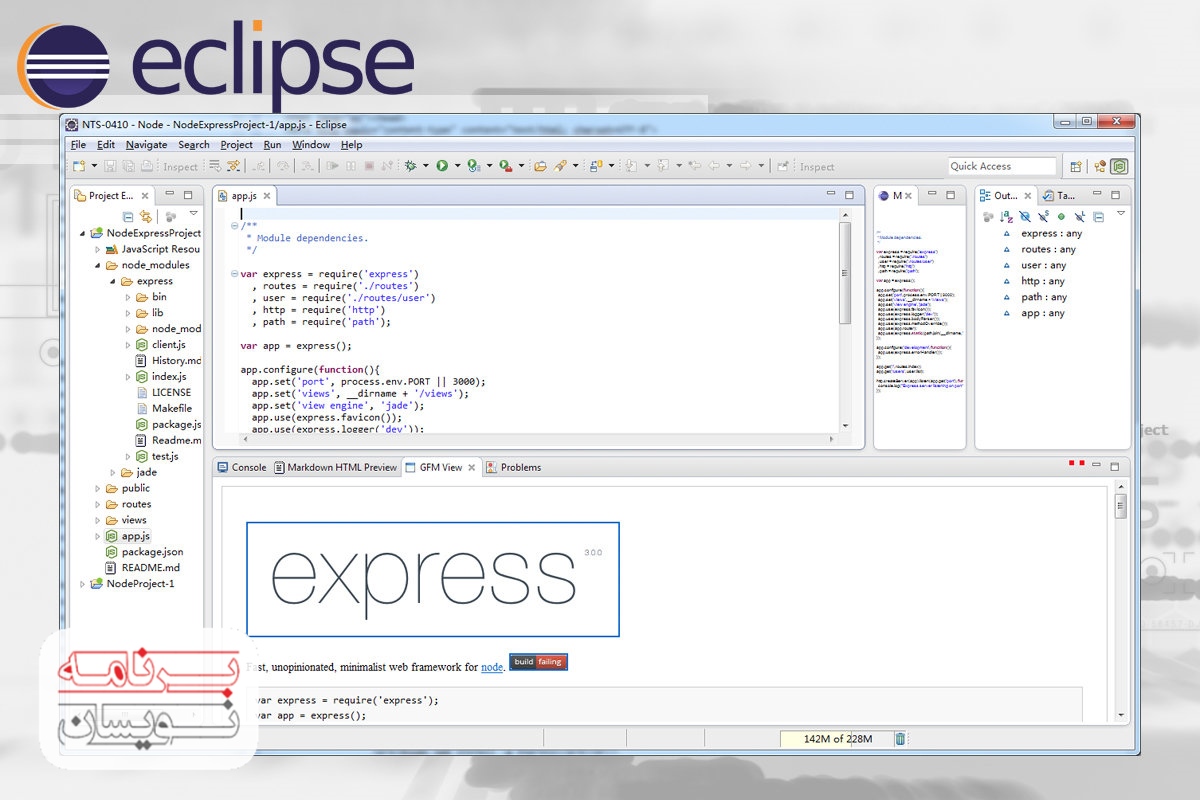Click the Save All toolbar icon
1200x800 pixels.
[x=128, y=166]
